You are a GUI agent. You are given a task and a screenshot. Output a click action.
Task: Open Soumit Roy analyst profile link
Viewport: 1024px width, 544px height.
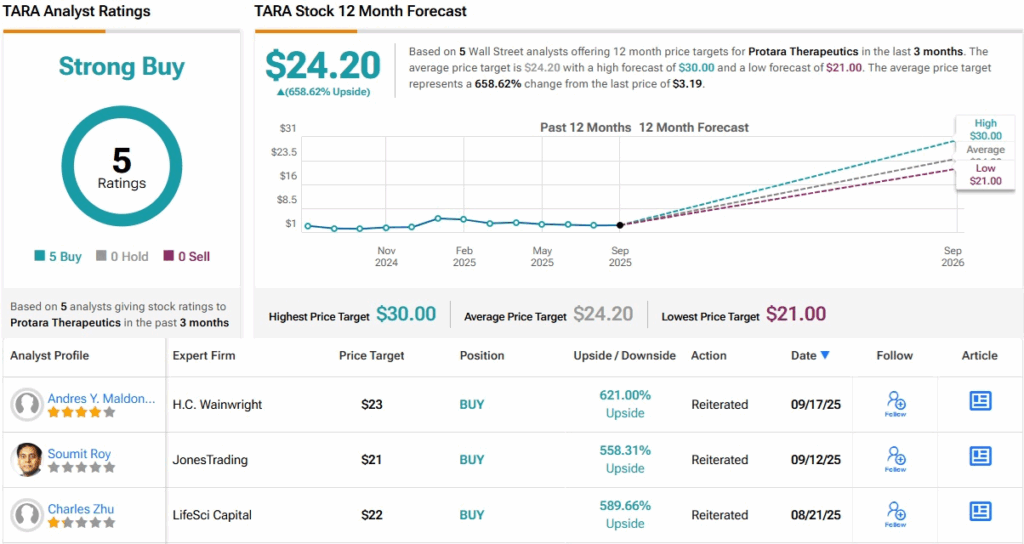click(x=80, y=454)
